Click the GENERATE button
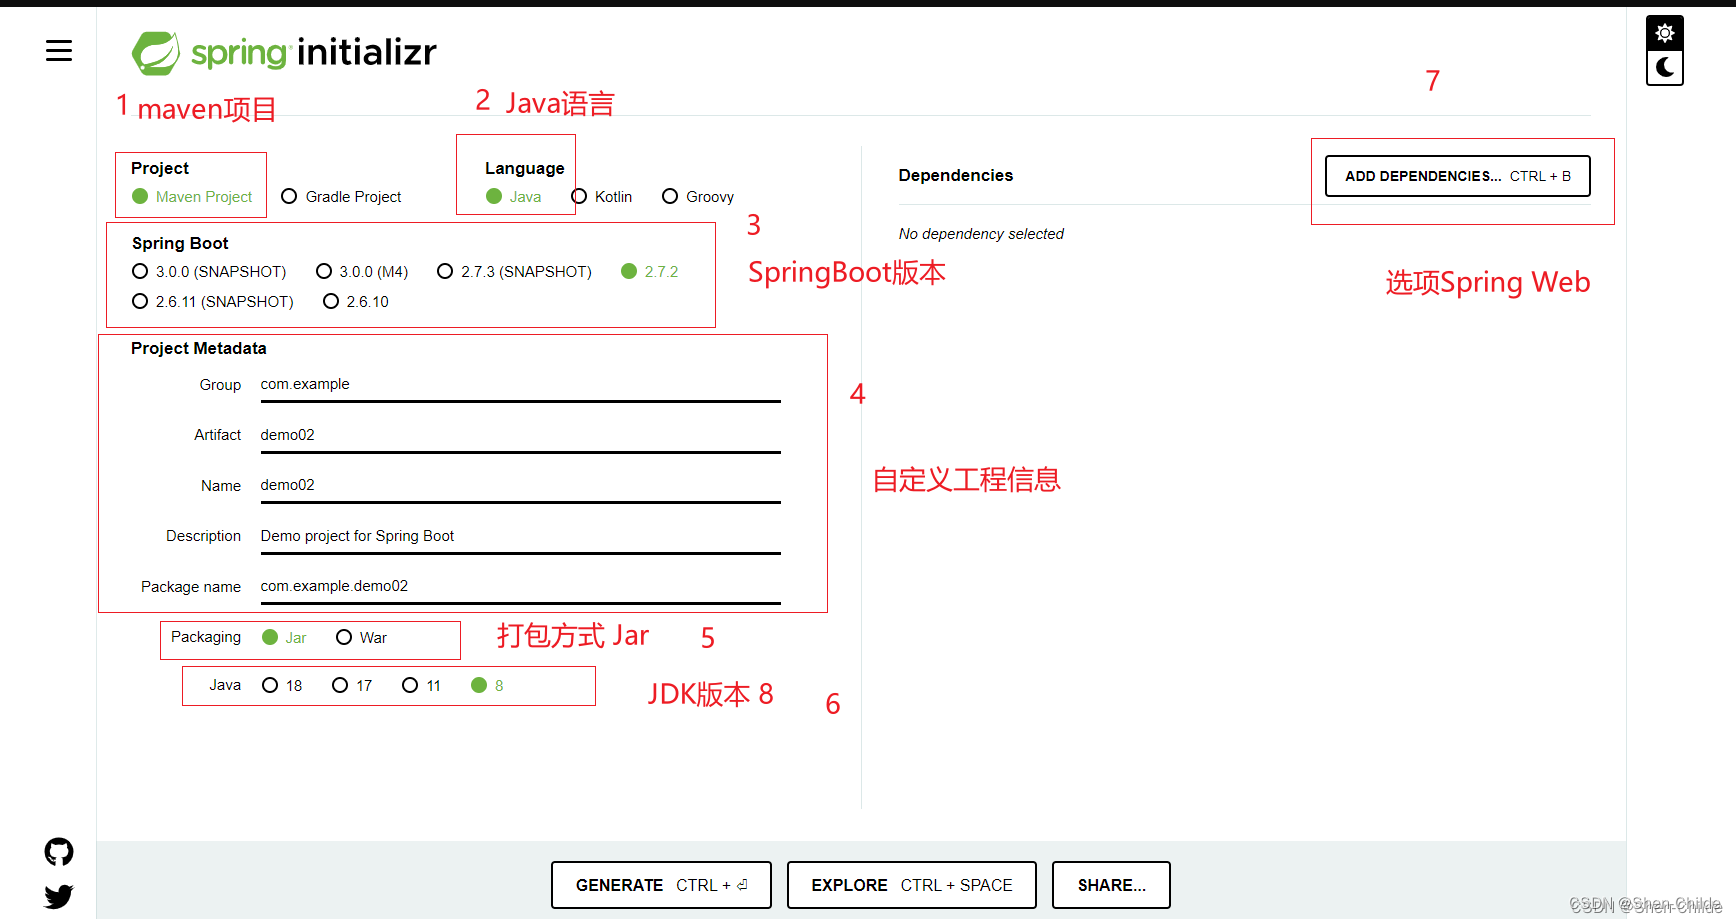 (x=660, y=884)
